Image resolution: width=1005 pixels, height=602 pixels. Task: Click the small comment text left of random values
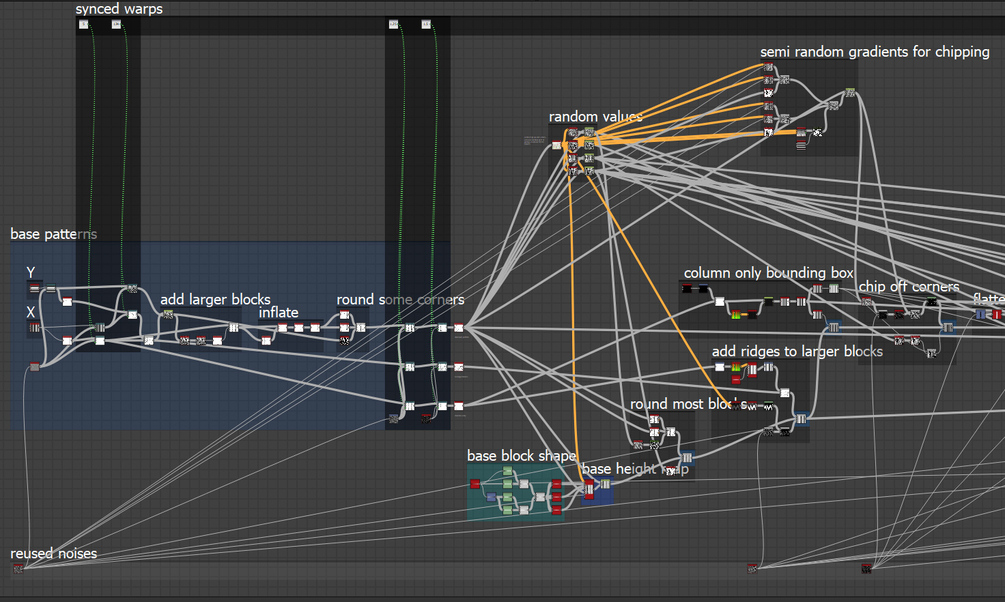pyautogui.click(x=534, y=140)
